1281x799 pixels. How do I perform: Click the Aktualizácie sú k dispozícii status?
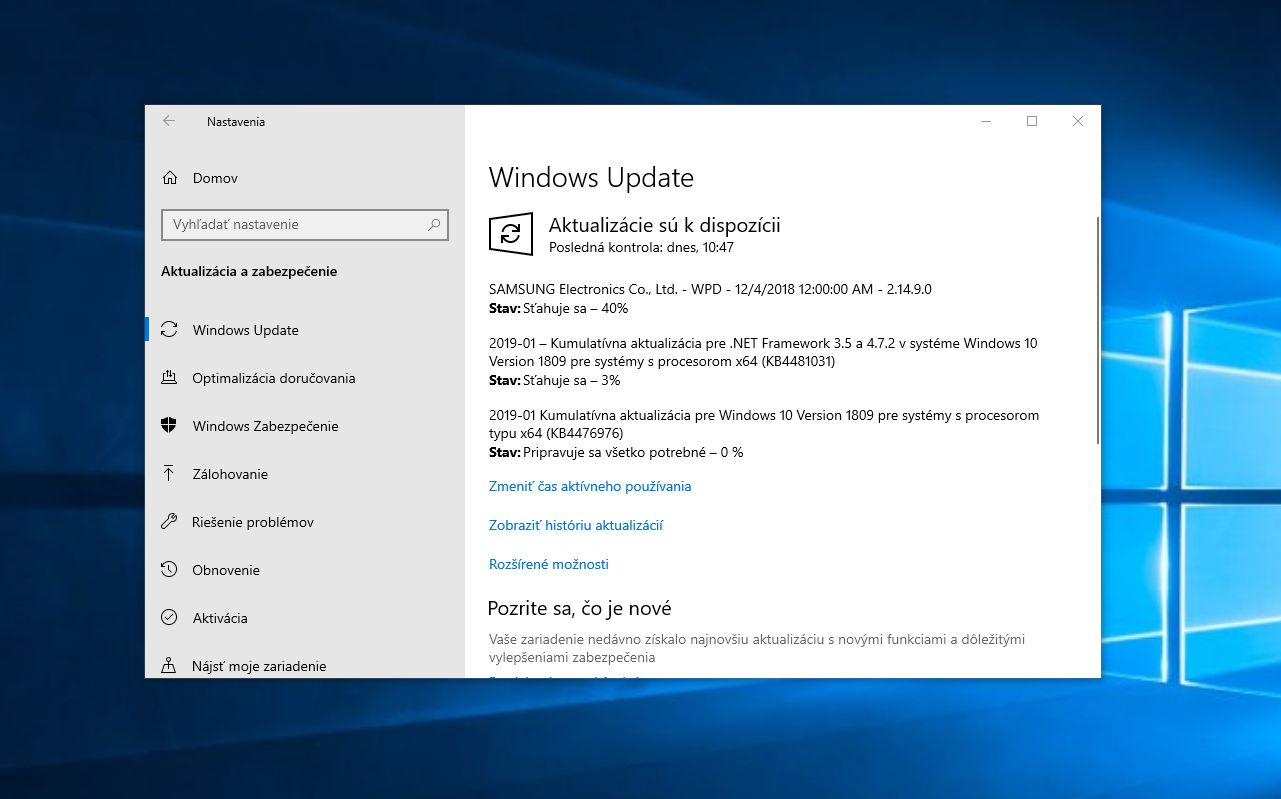pyautogui.click(x=664, y=225)
